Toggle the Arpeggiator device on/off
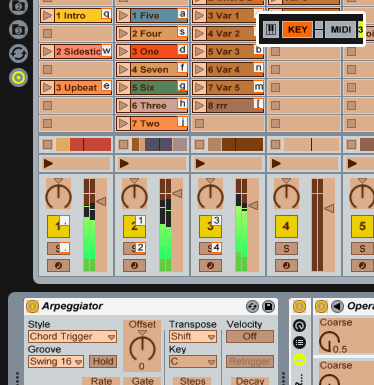This screenshot has height=385, width=374. (32, 306)
